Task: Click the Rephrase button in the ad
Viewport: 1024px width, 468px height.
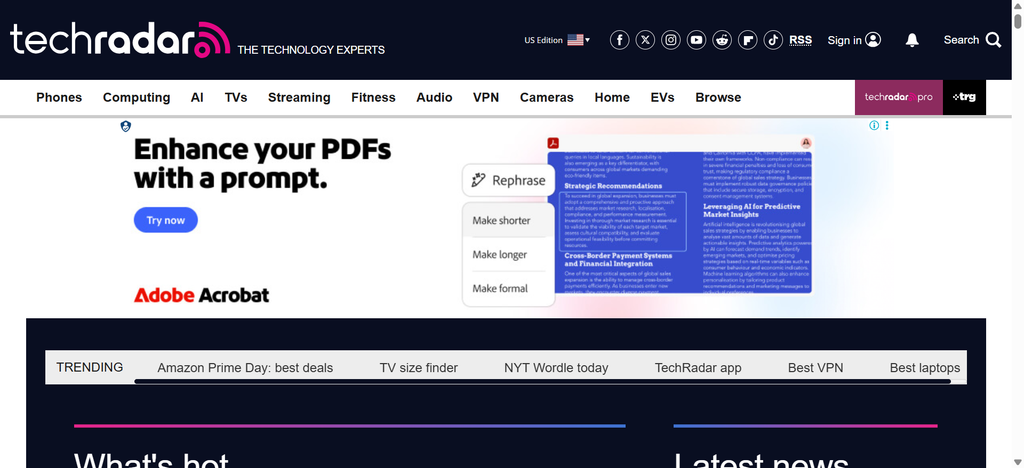Action: pos(508,180)
